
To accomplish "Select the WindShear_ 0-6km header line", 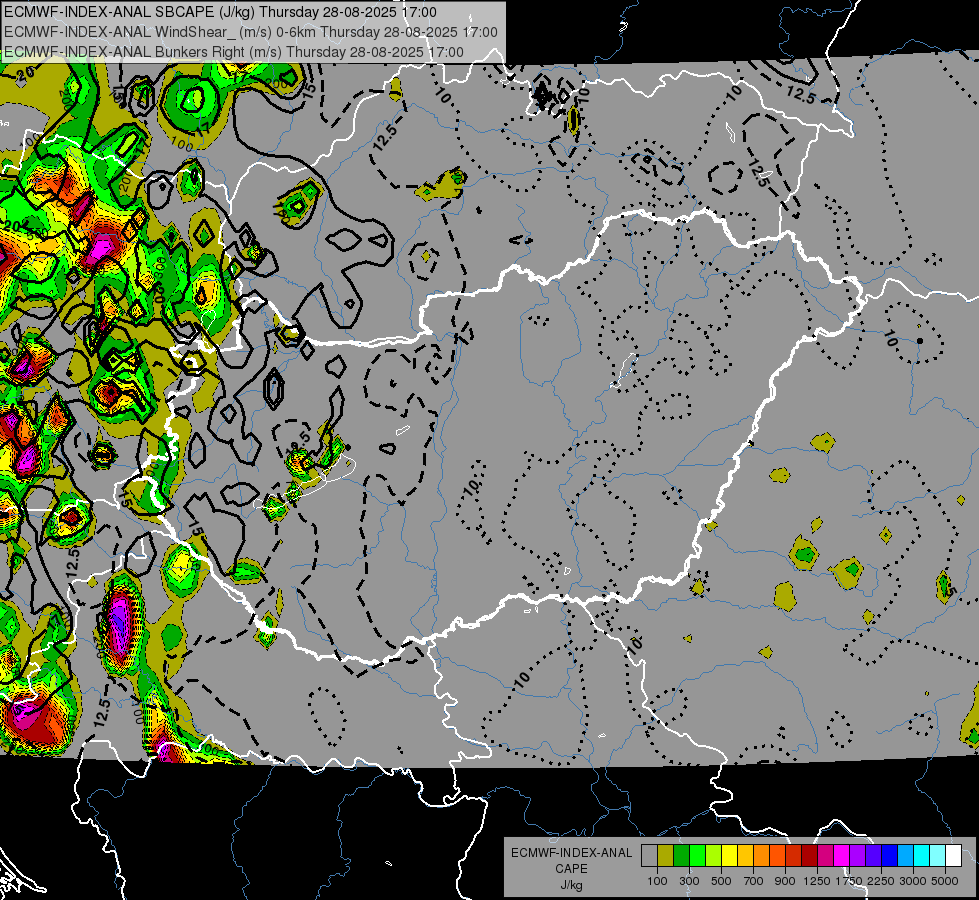I will click(x=251, y=32).
